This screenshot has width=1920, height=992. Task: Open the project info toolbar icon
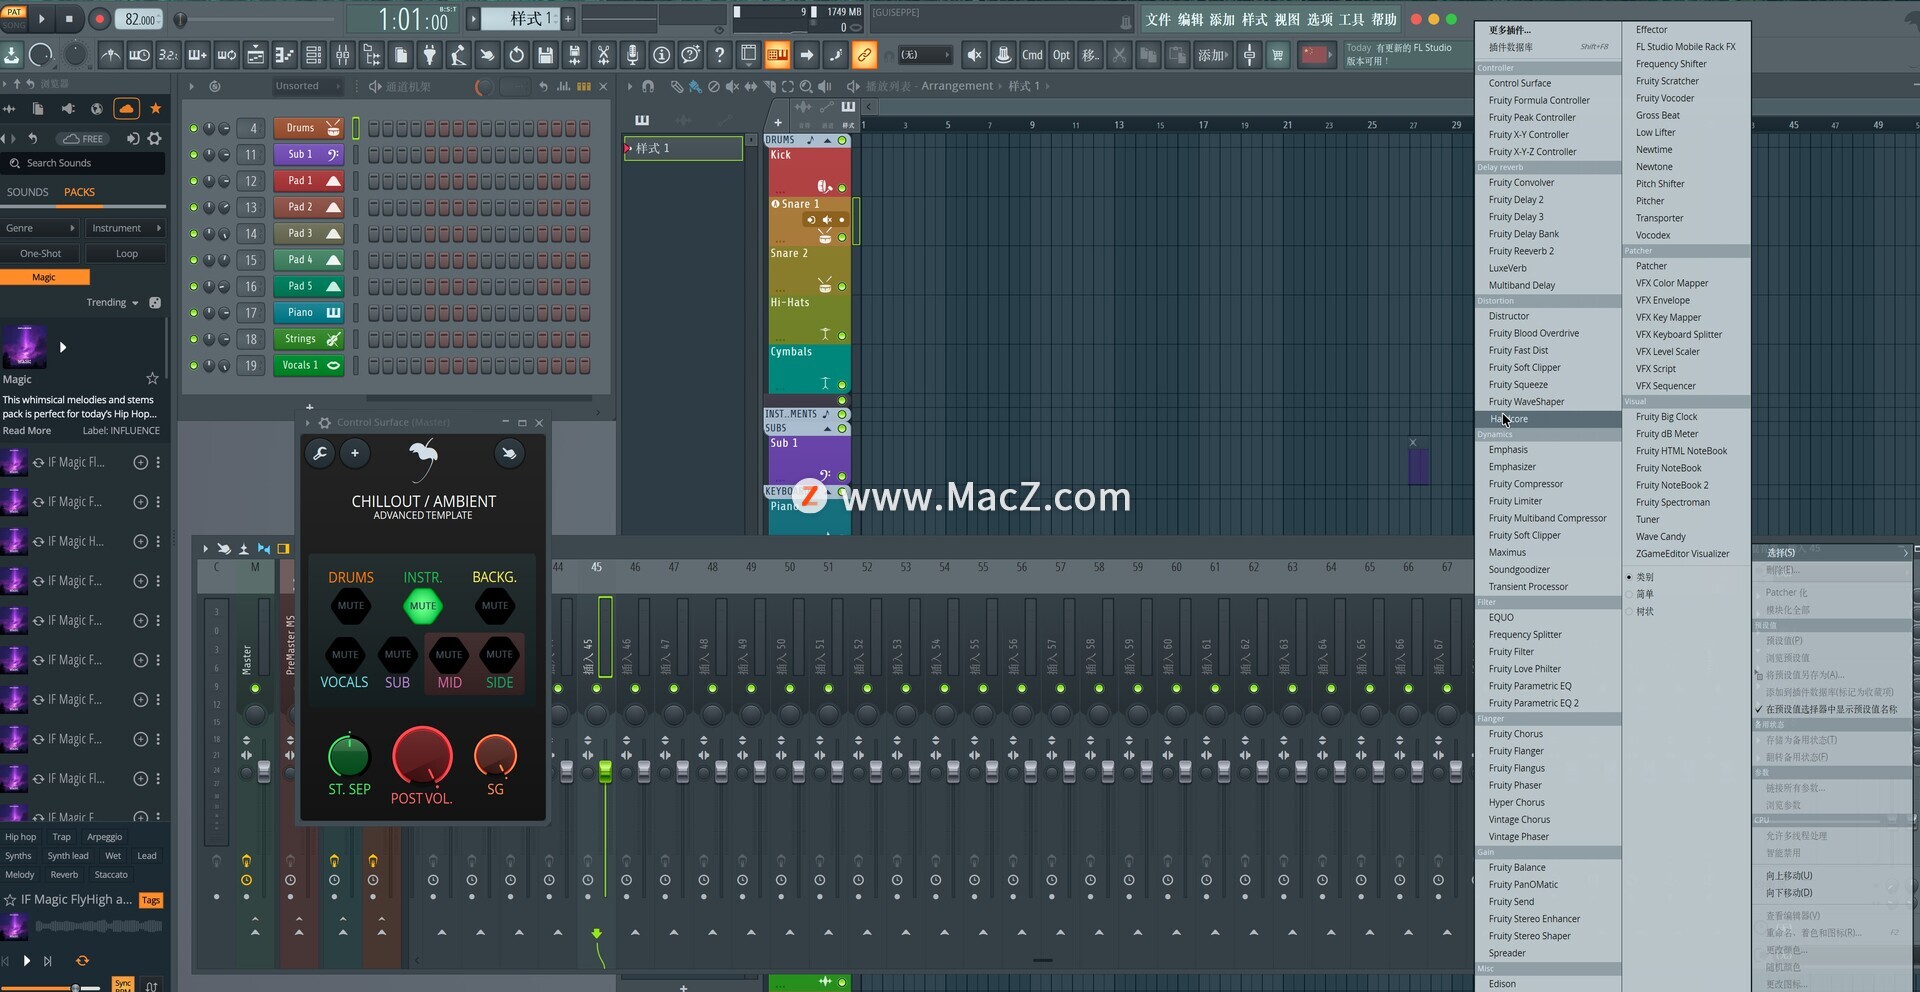click(661, 55)
